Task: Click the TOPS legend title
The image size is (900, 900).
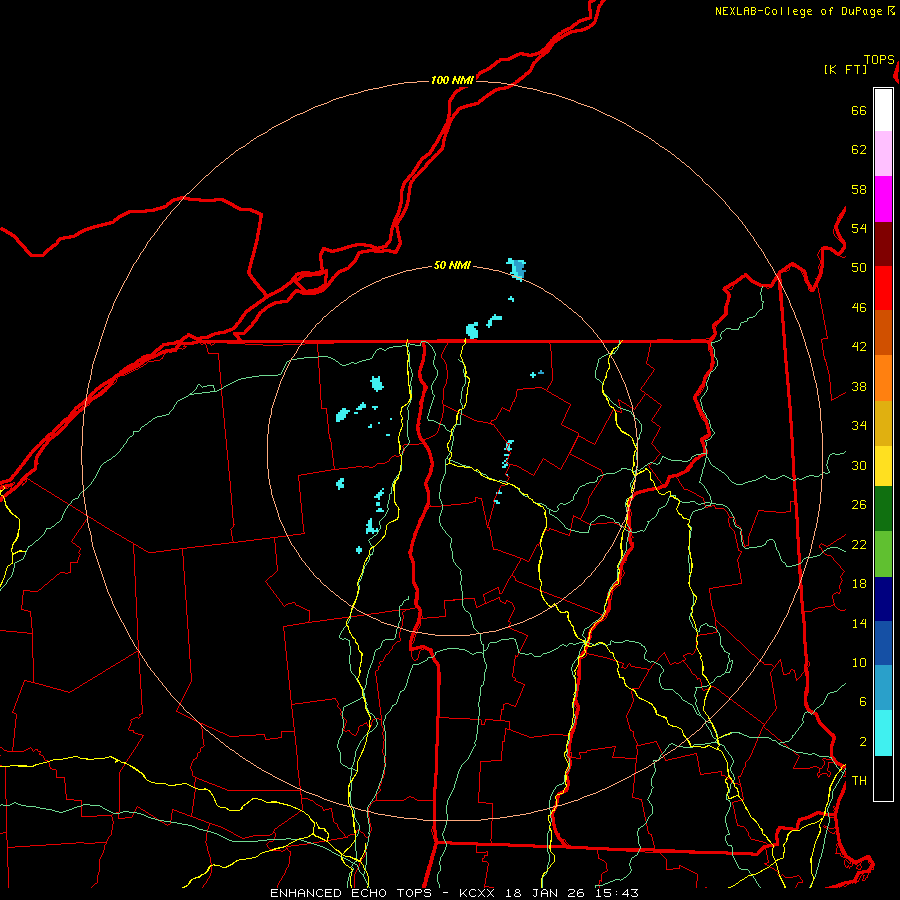Action: tap(879, 60)
